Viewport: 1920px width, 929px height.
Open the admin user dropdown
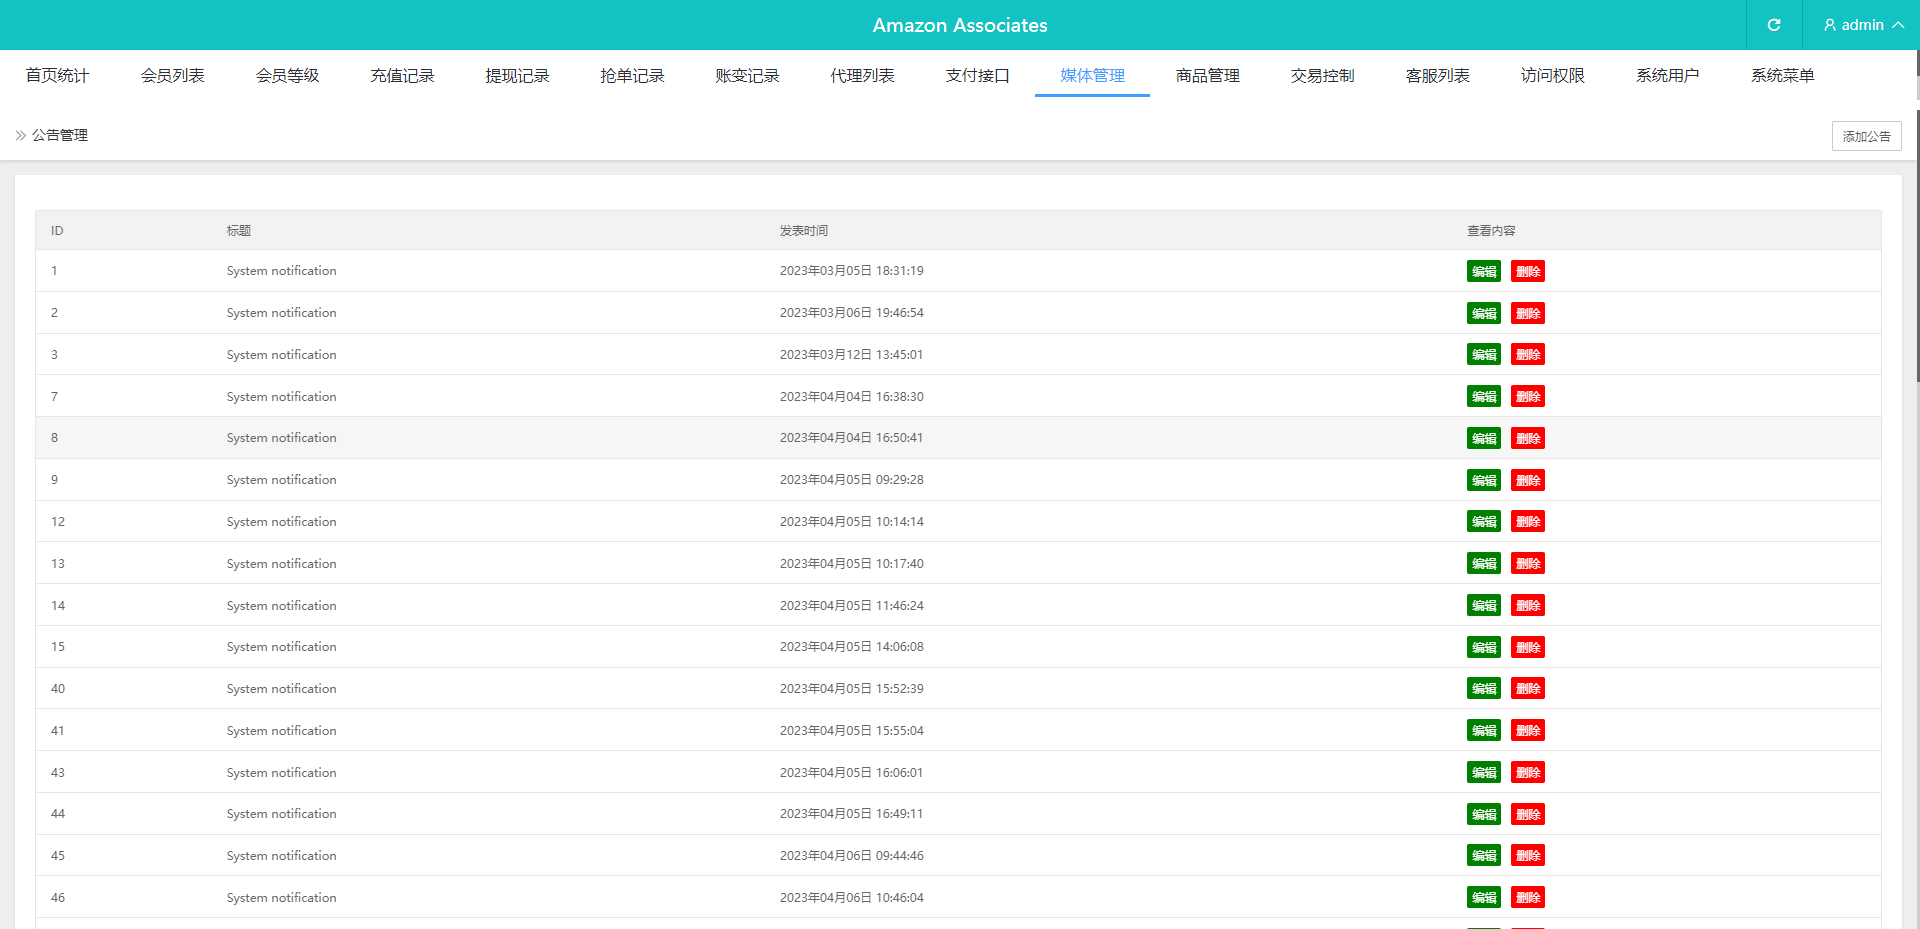pos(1863,25)
